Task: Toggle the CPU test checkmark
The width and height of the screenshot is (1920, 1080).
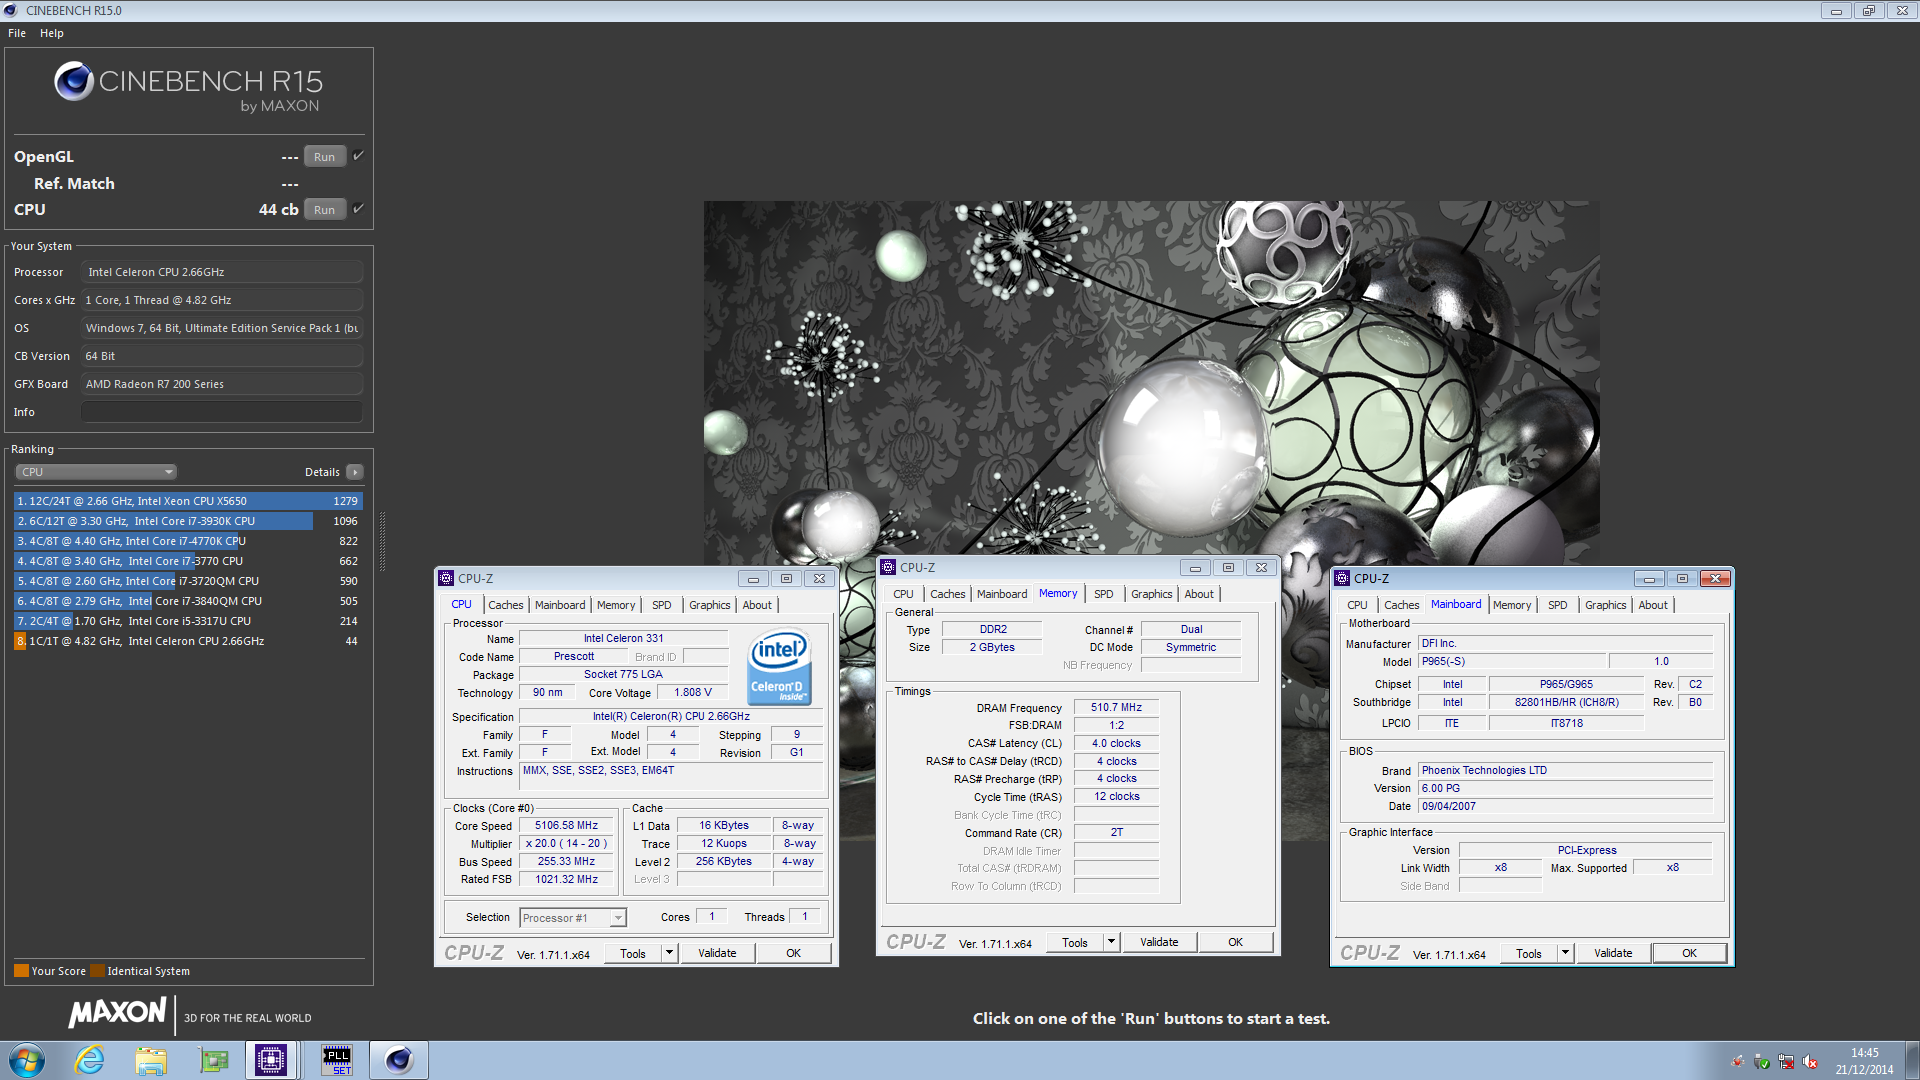Action: pyautogui.click(x=359, y=209)
